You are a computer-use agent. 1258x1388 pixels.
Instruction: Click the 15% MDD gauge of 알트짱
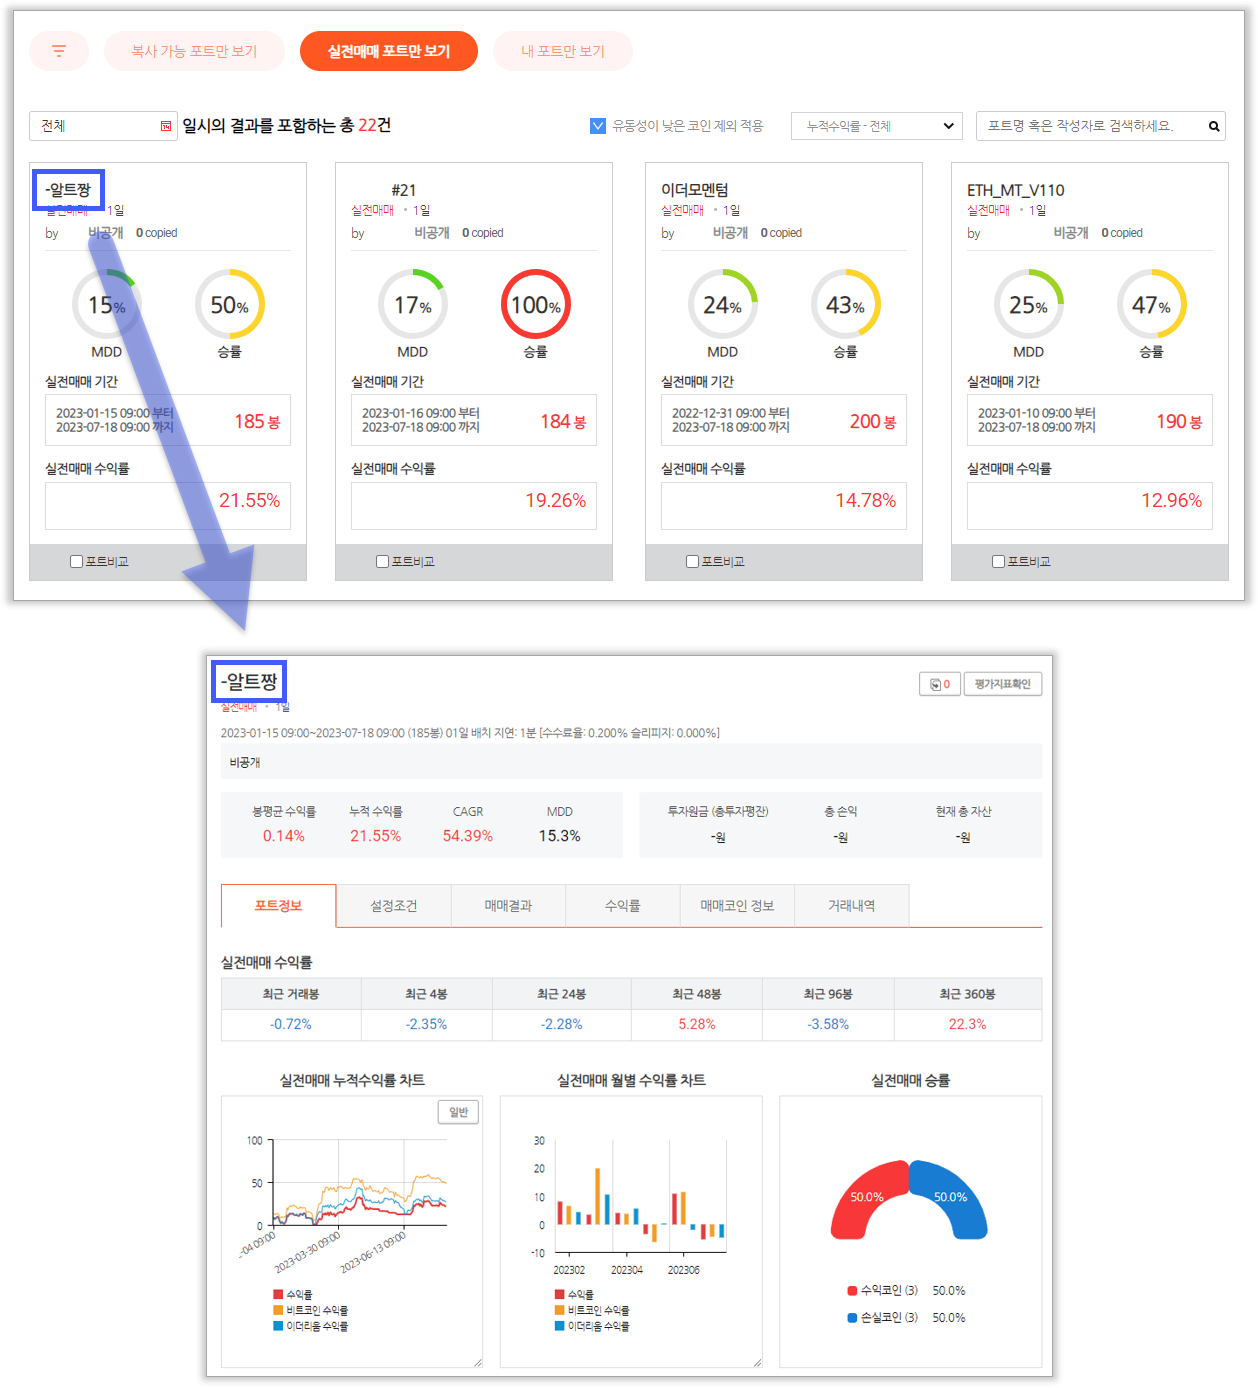106,304
